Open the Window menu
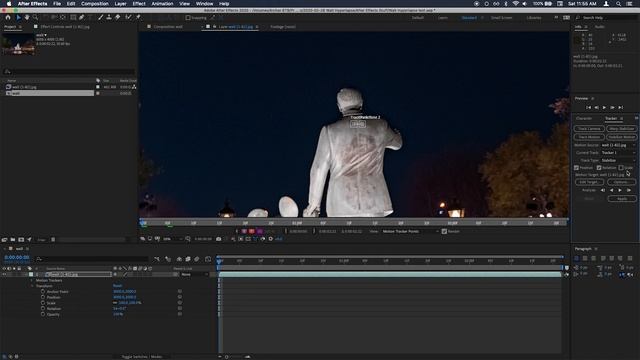Screen dimensions: 640x360 click(x=204, y=4)
